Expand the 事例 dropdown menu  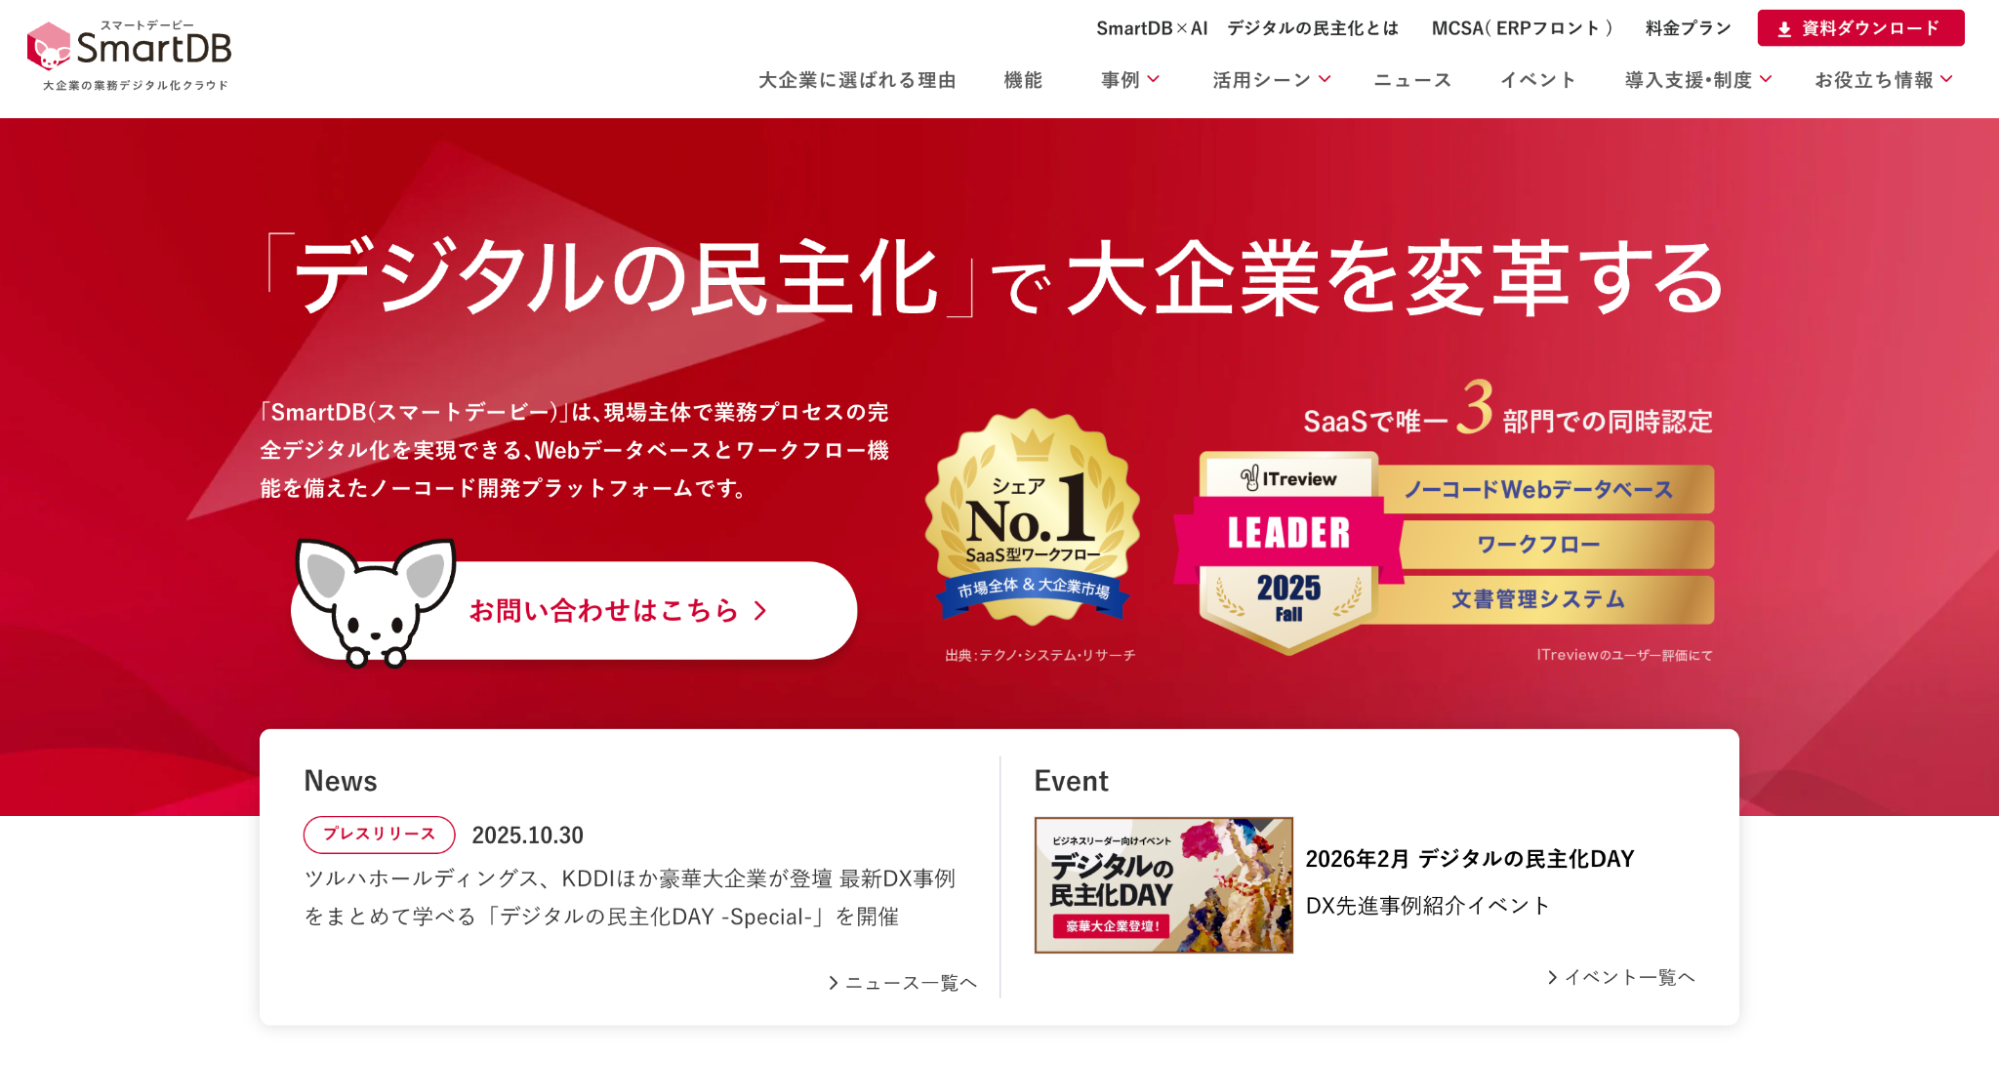1130,80
